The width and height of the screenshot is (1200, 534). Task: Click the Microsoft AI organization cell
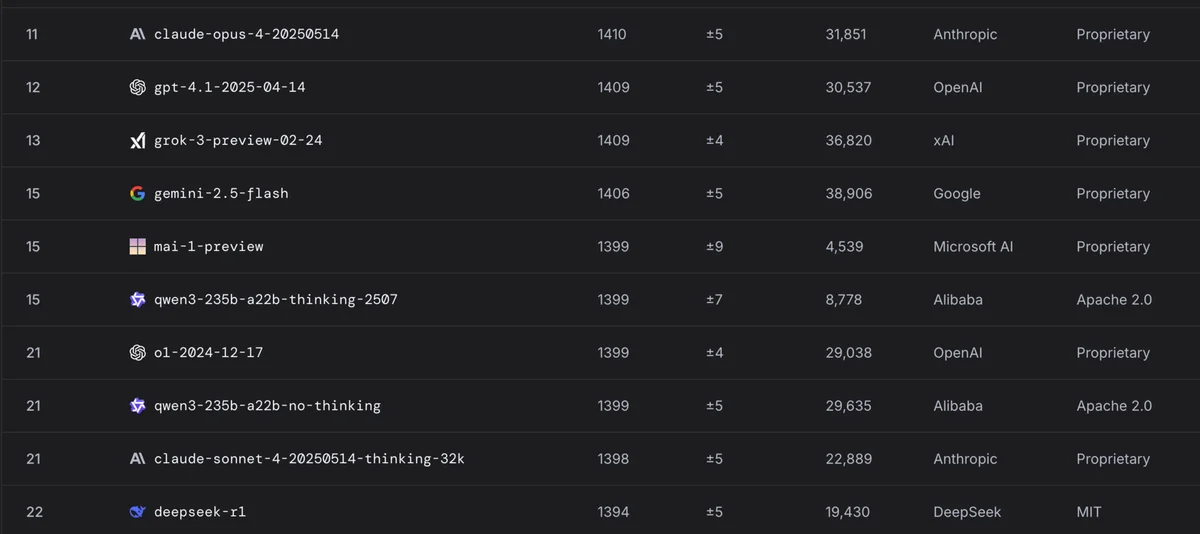973,247
